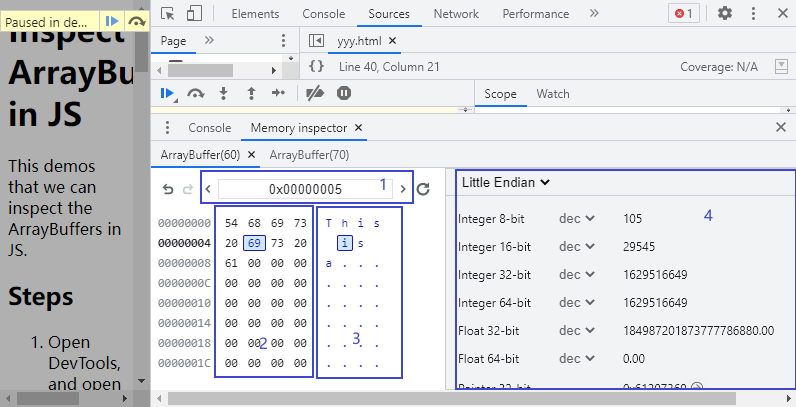Click the error count badge
This screenshot has width=796, height=407.
coord(685,14)
